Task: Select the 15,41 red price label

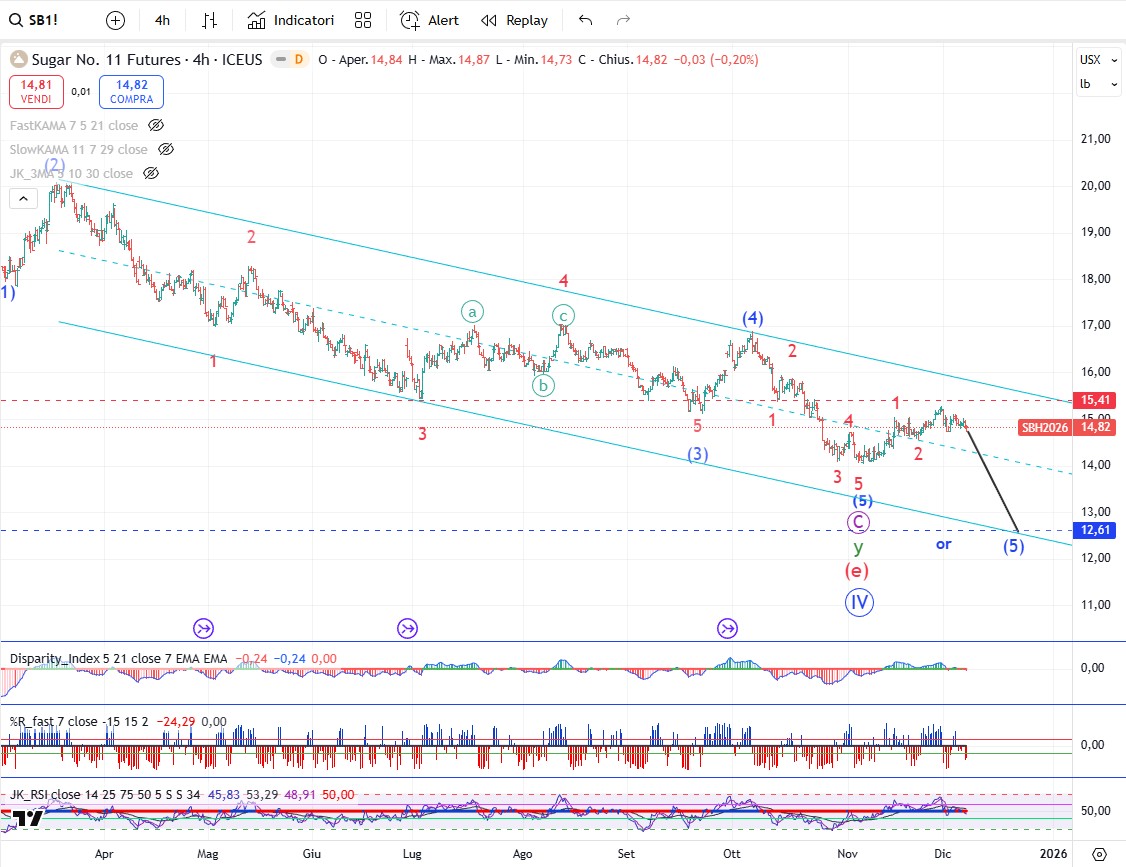Action: tap(1094, 400)
